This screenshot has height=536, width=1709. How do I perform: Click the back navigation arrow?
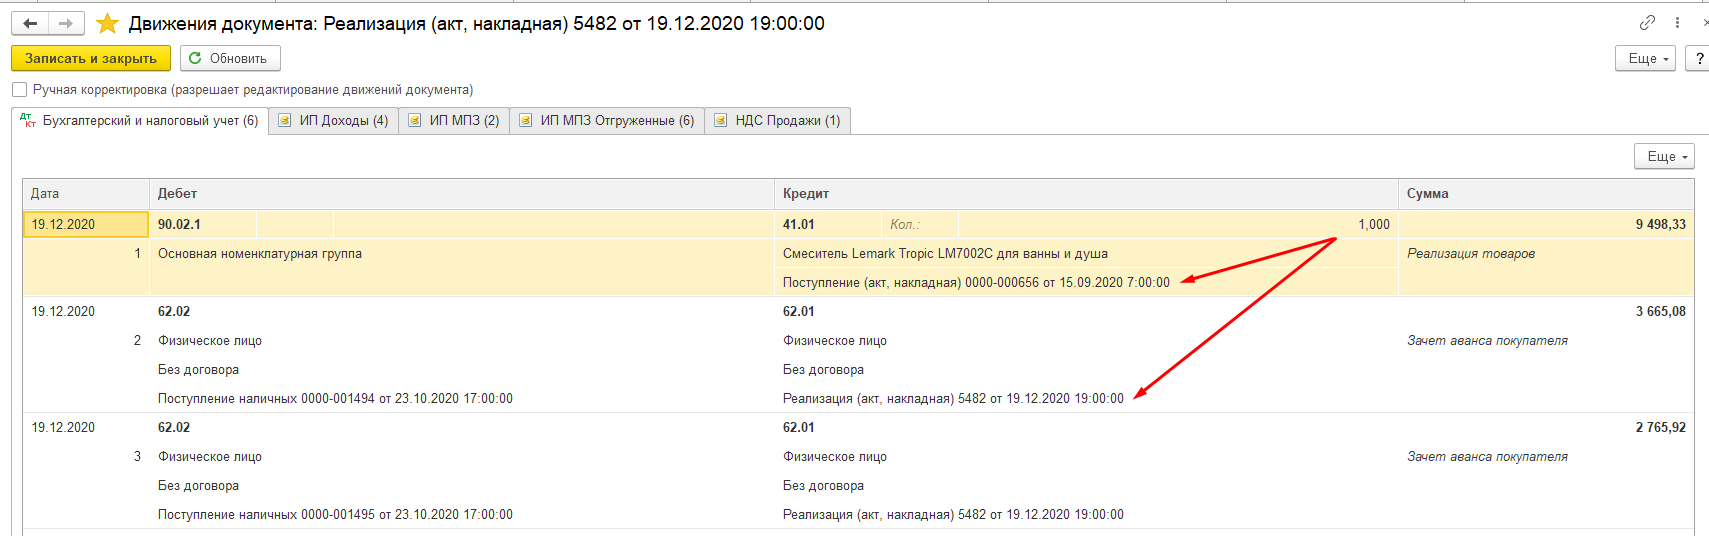[x=30, y=23]
